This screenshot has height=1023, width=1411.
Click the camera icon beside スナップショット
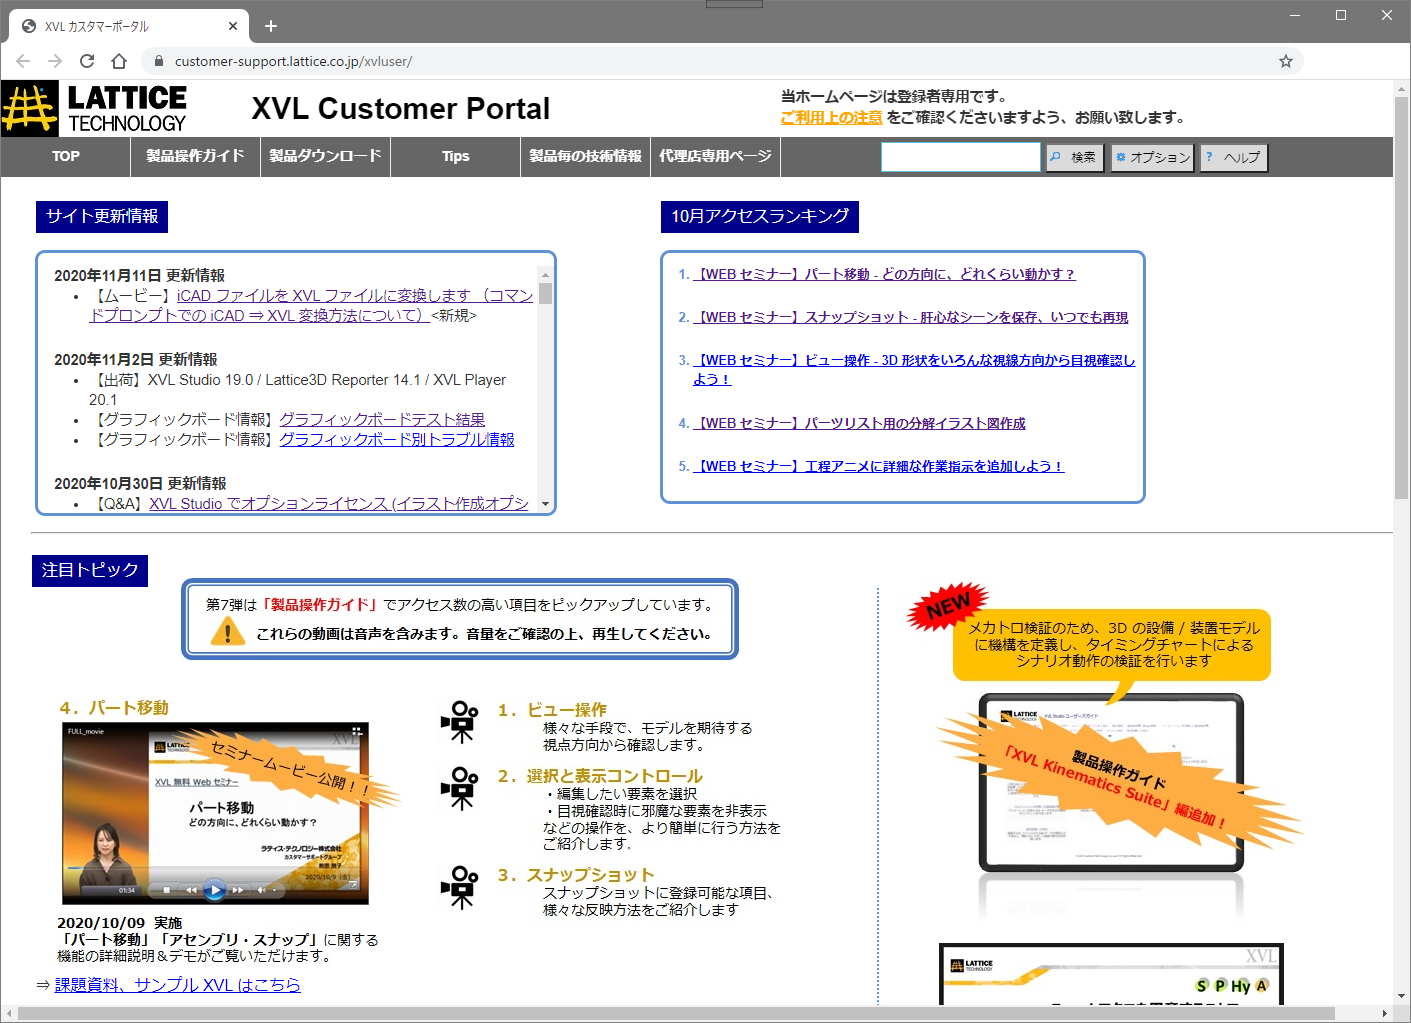460,887
